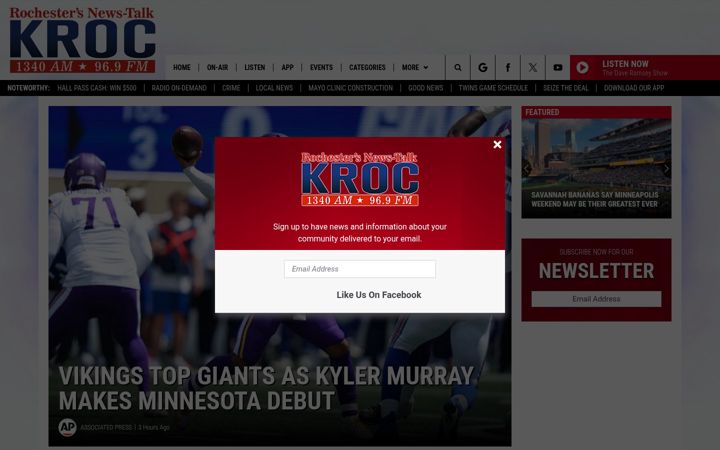Viewport: 720px width, 450px height.
Task: Open Download Our App link
Action: (634, 88)
